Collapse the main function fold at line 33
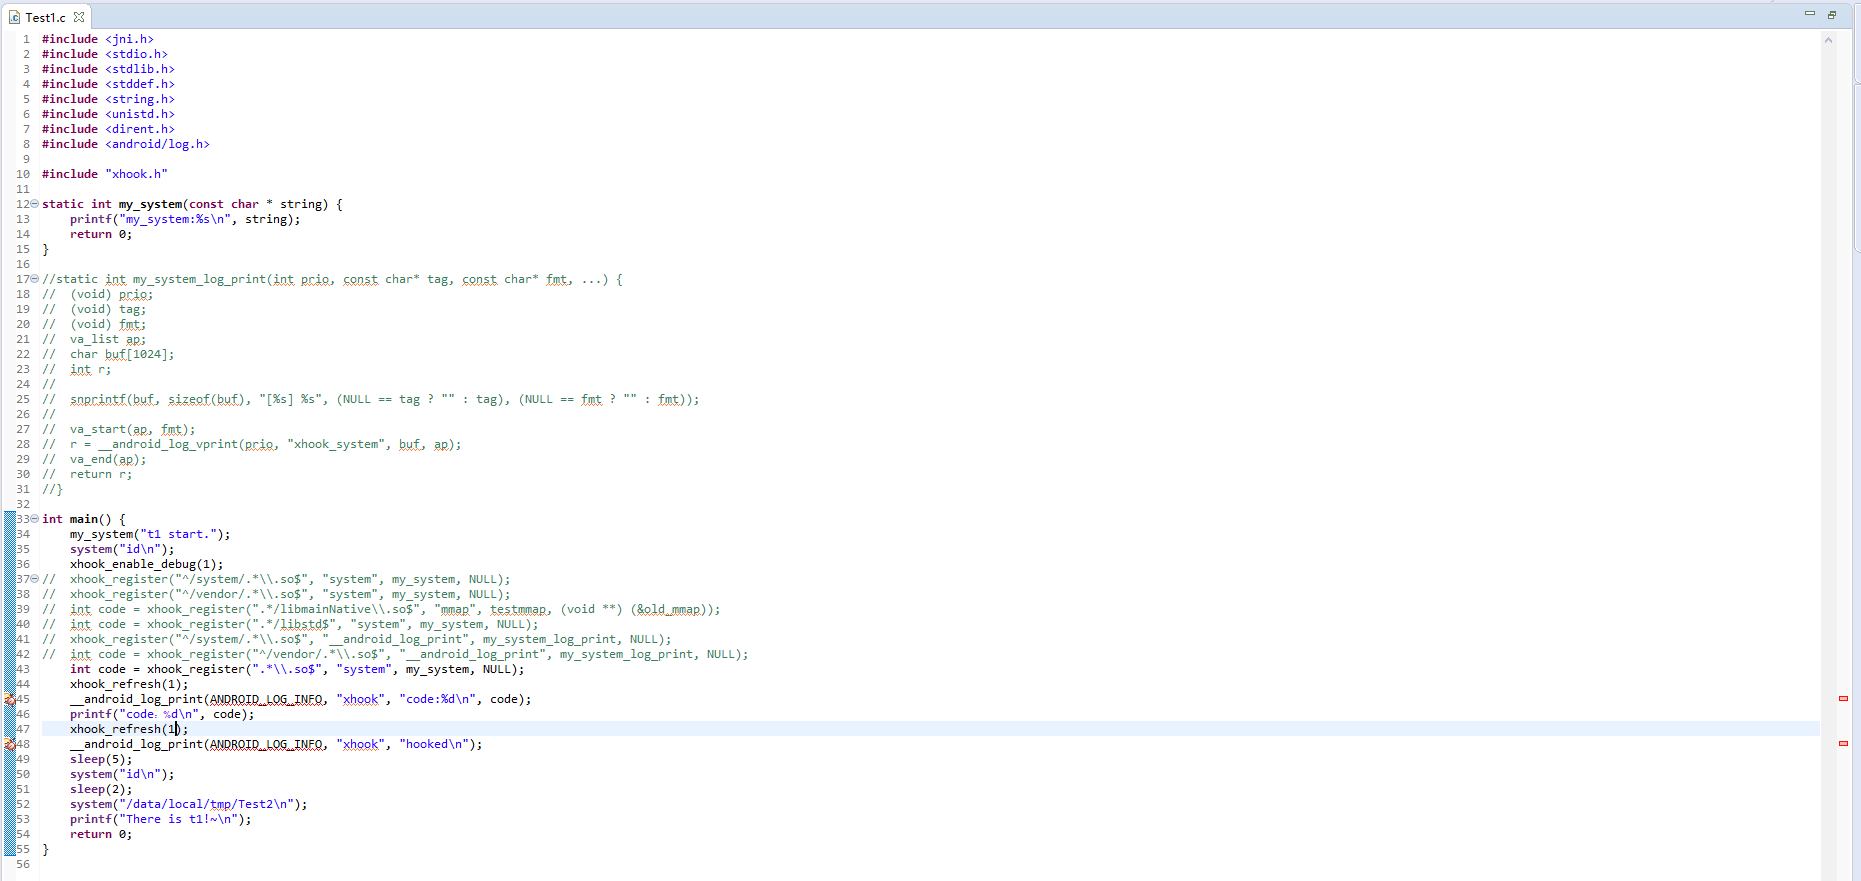Screen dimensions: 1861x881 35,519
